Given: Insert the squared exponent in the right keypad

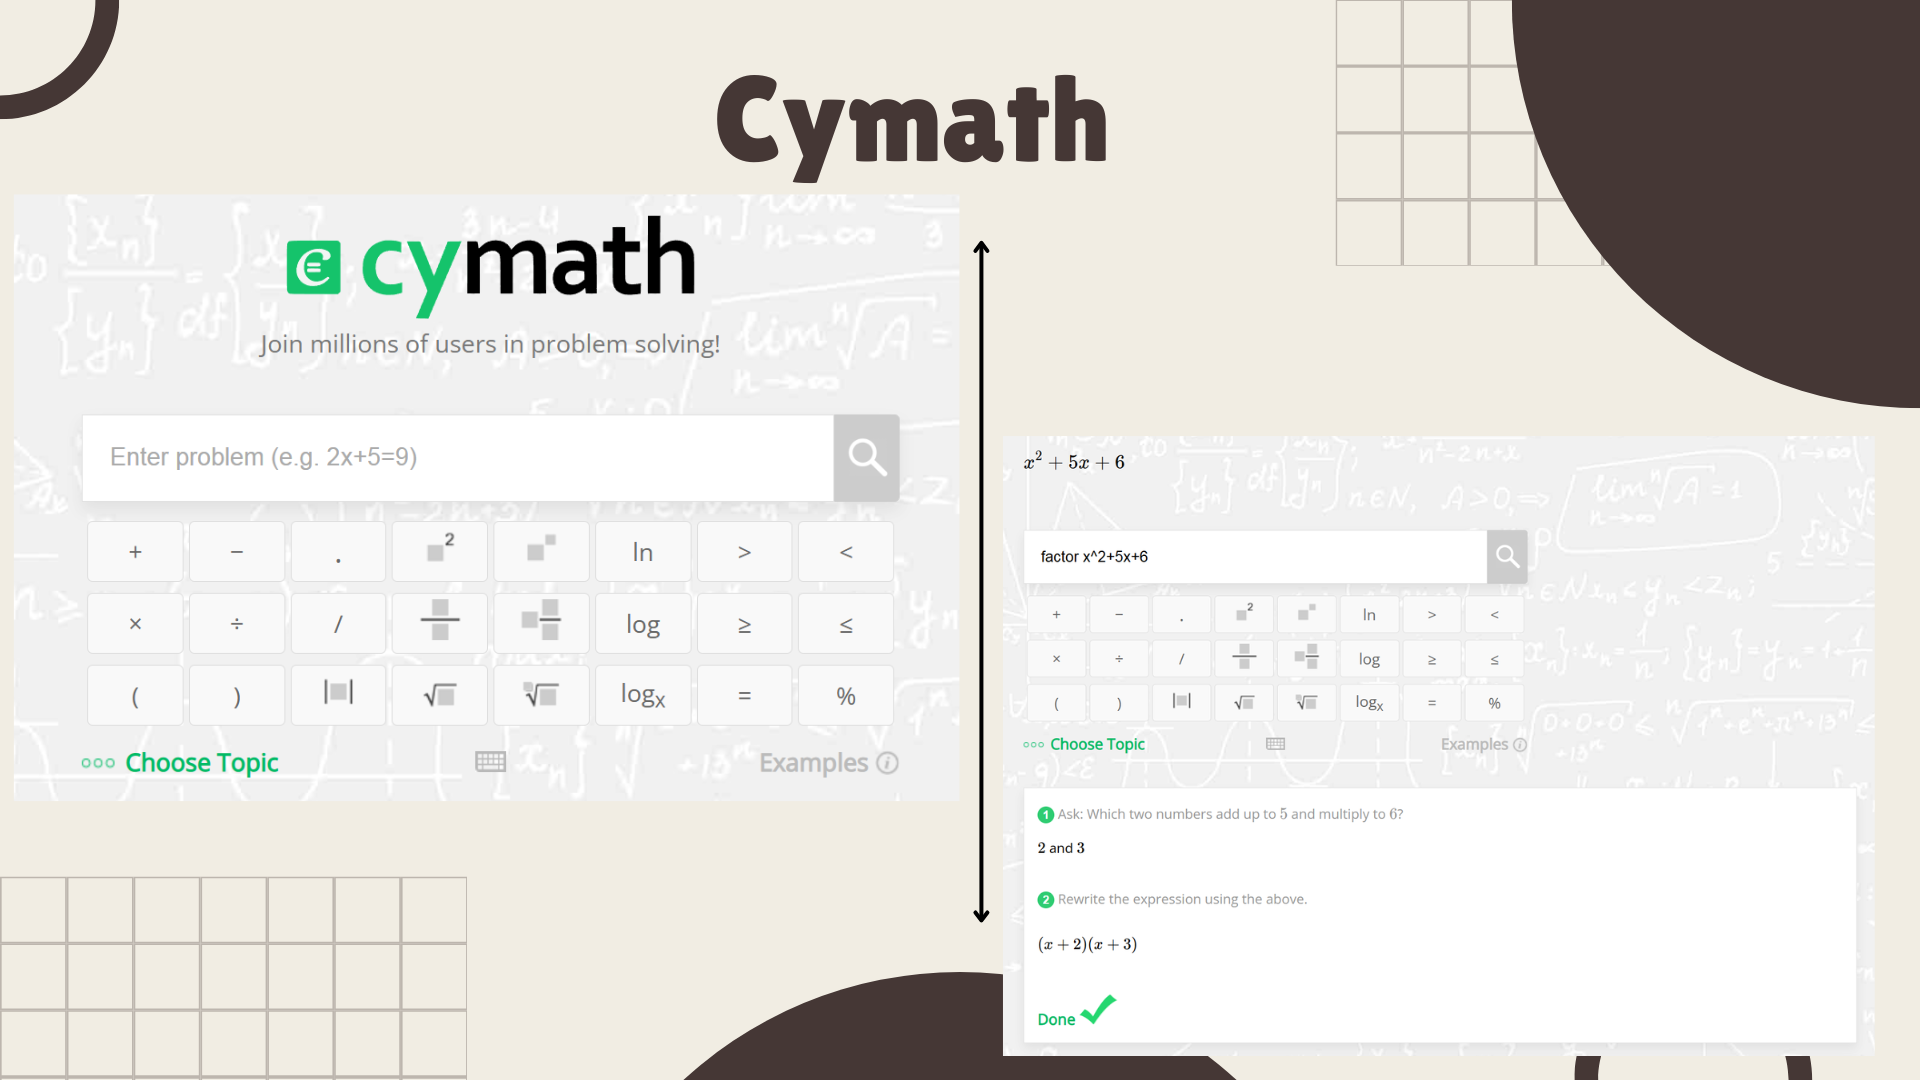Looking at the screenshot, I should point(1244,615).
